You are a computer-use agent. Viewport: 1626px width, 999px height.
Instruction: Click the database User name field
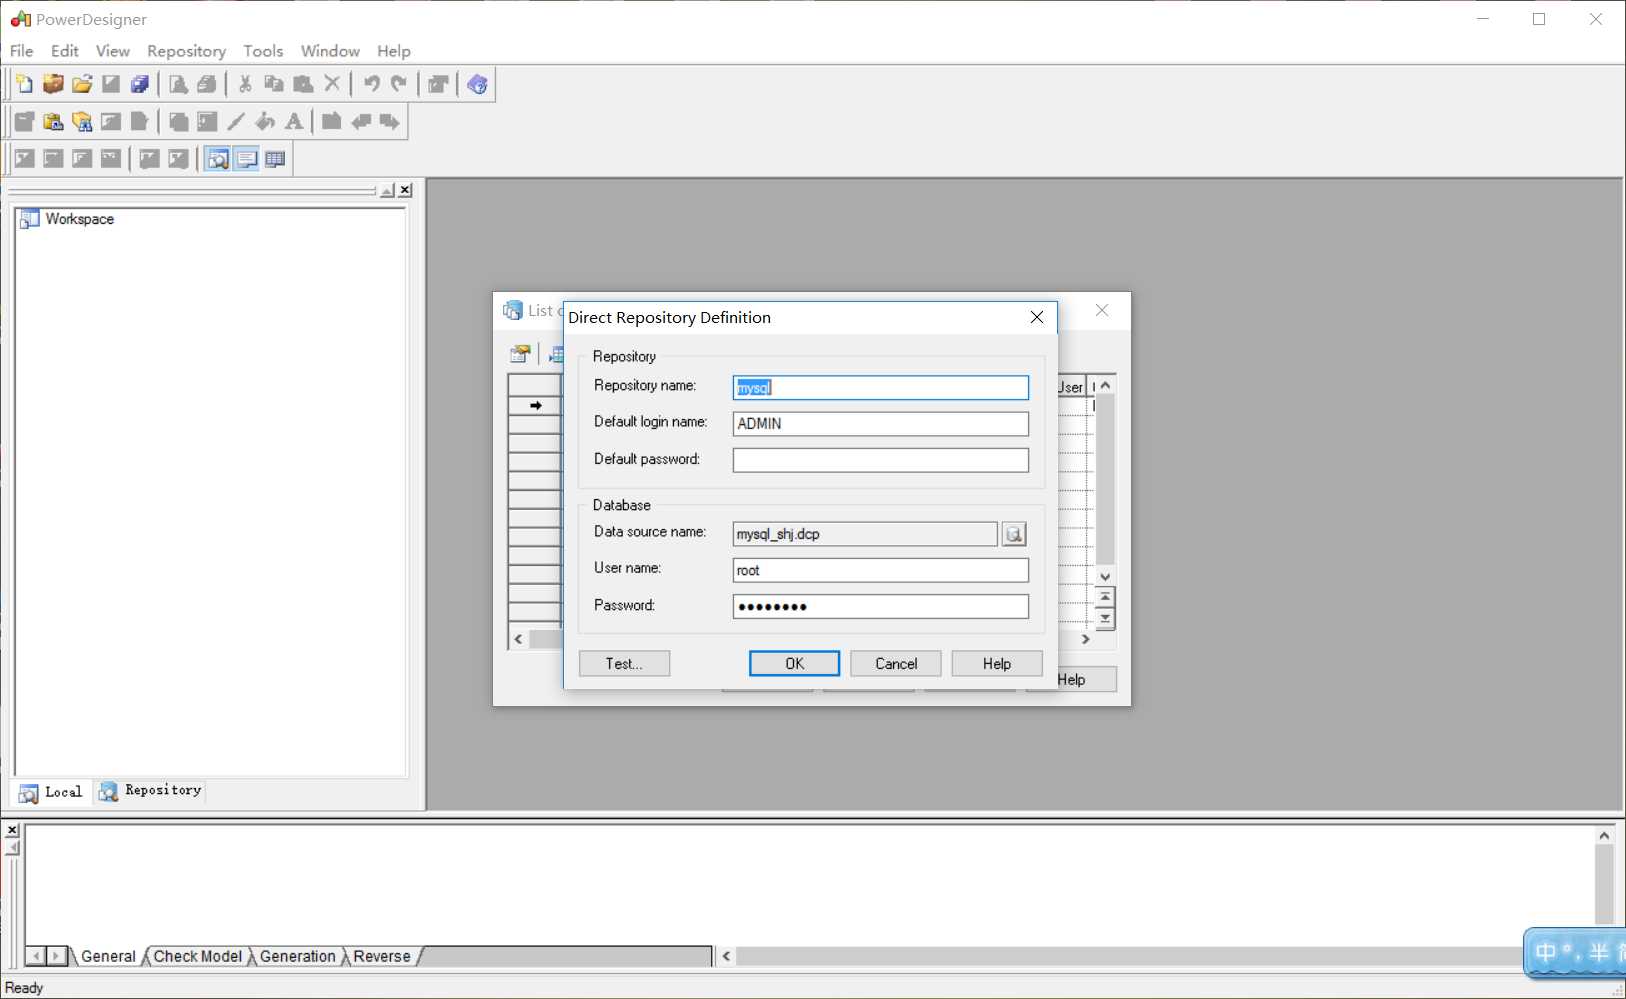881,570
